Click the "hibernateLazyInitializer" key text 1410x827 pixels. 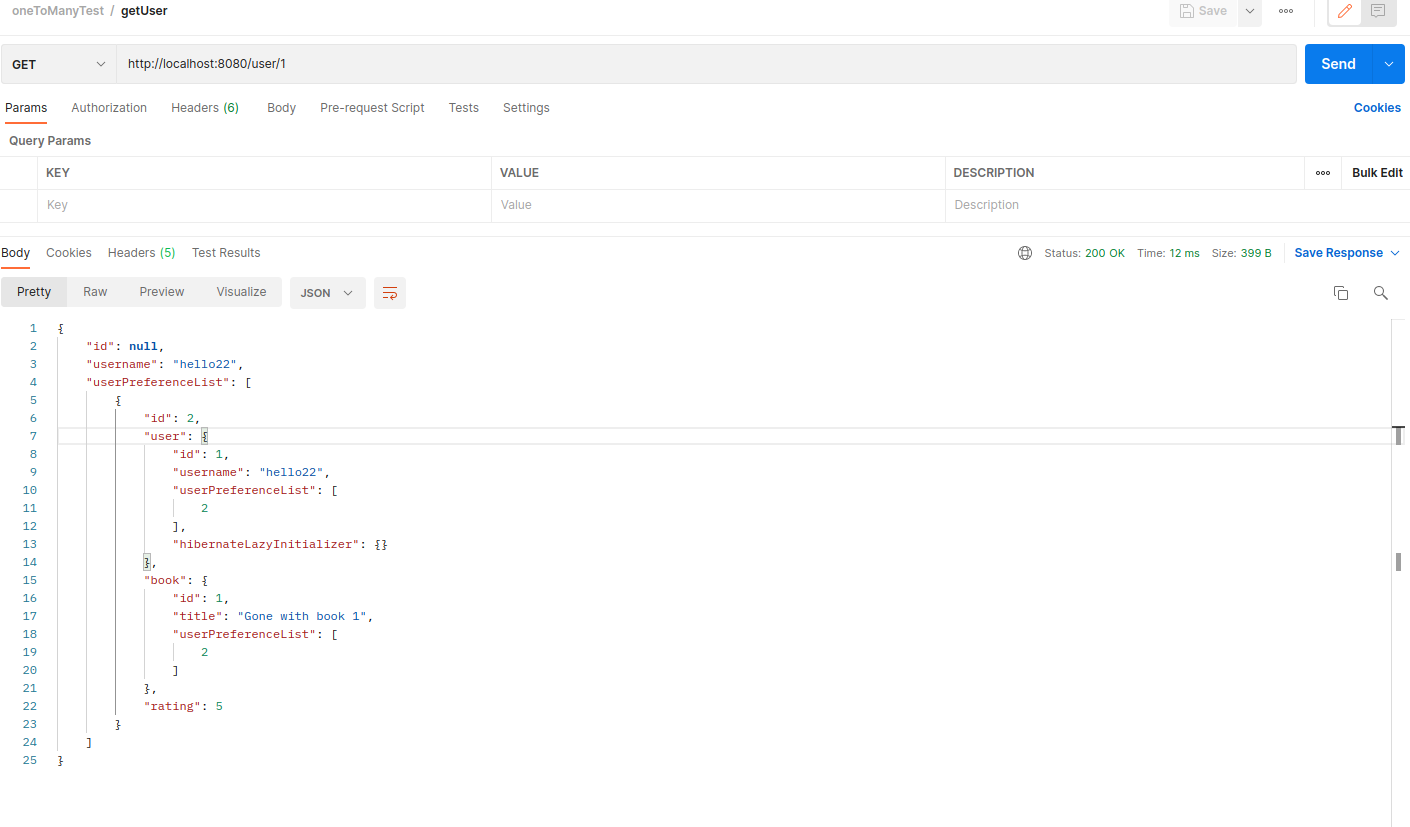(267, 544)
